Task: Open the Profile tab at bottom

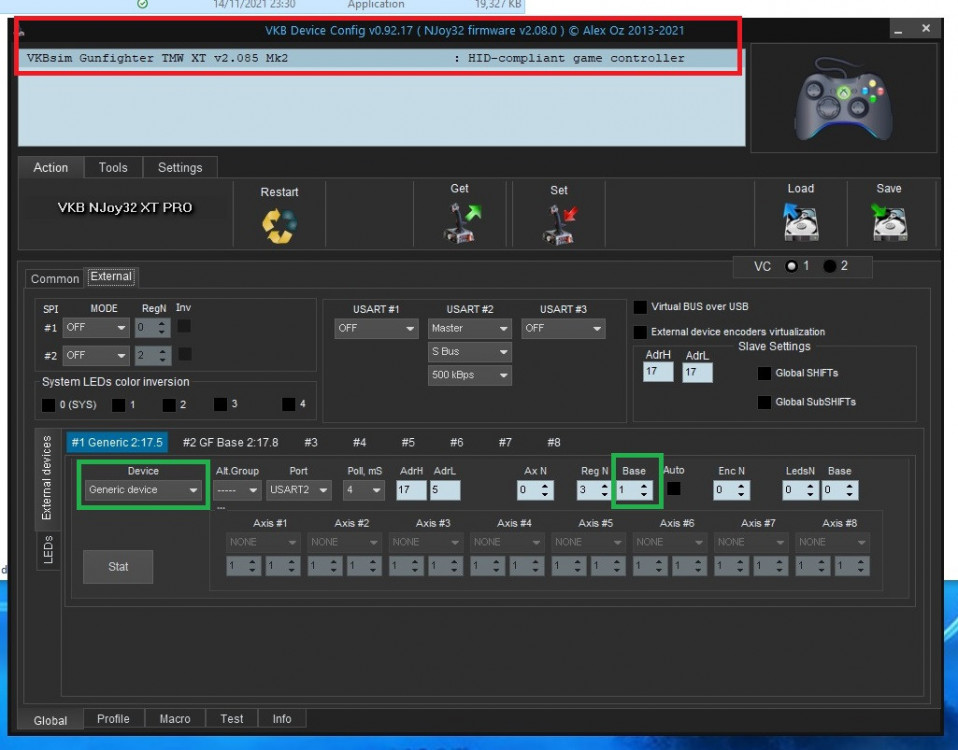Action: click(113, 719)
